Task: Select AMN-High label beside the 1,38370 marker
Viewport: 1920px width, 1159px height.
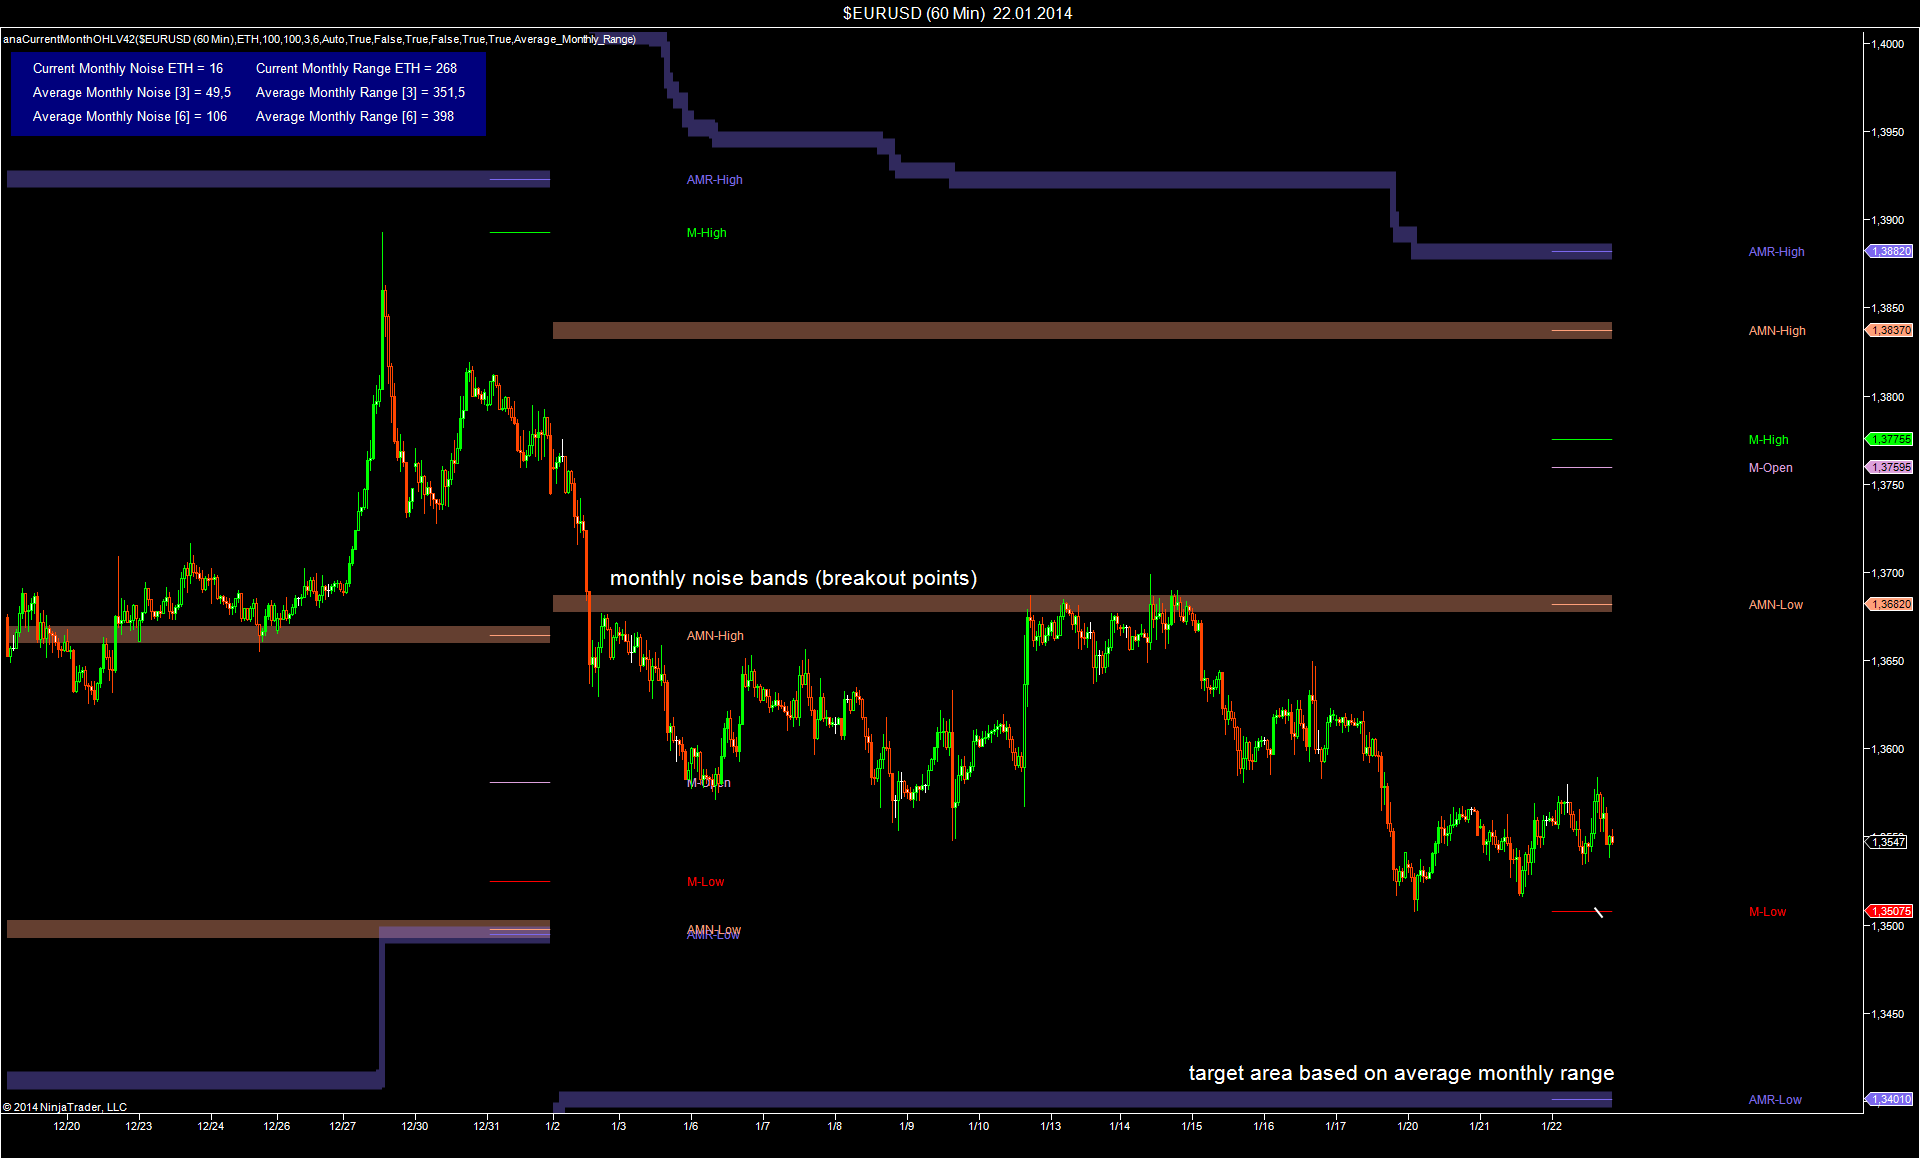Action: click(1777, 331)
